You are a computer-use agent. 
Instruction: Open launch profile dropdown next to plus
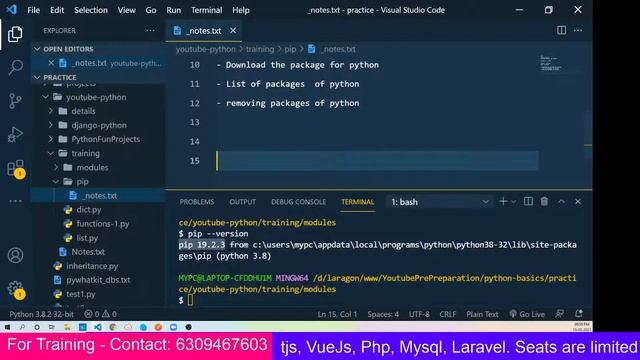click(513, 202)
